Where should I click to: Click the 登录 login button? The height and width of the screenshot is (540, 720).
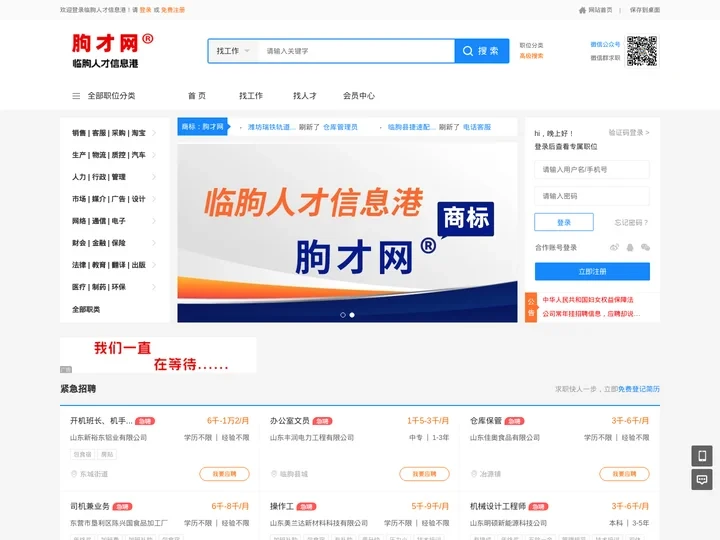point(564,222)
